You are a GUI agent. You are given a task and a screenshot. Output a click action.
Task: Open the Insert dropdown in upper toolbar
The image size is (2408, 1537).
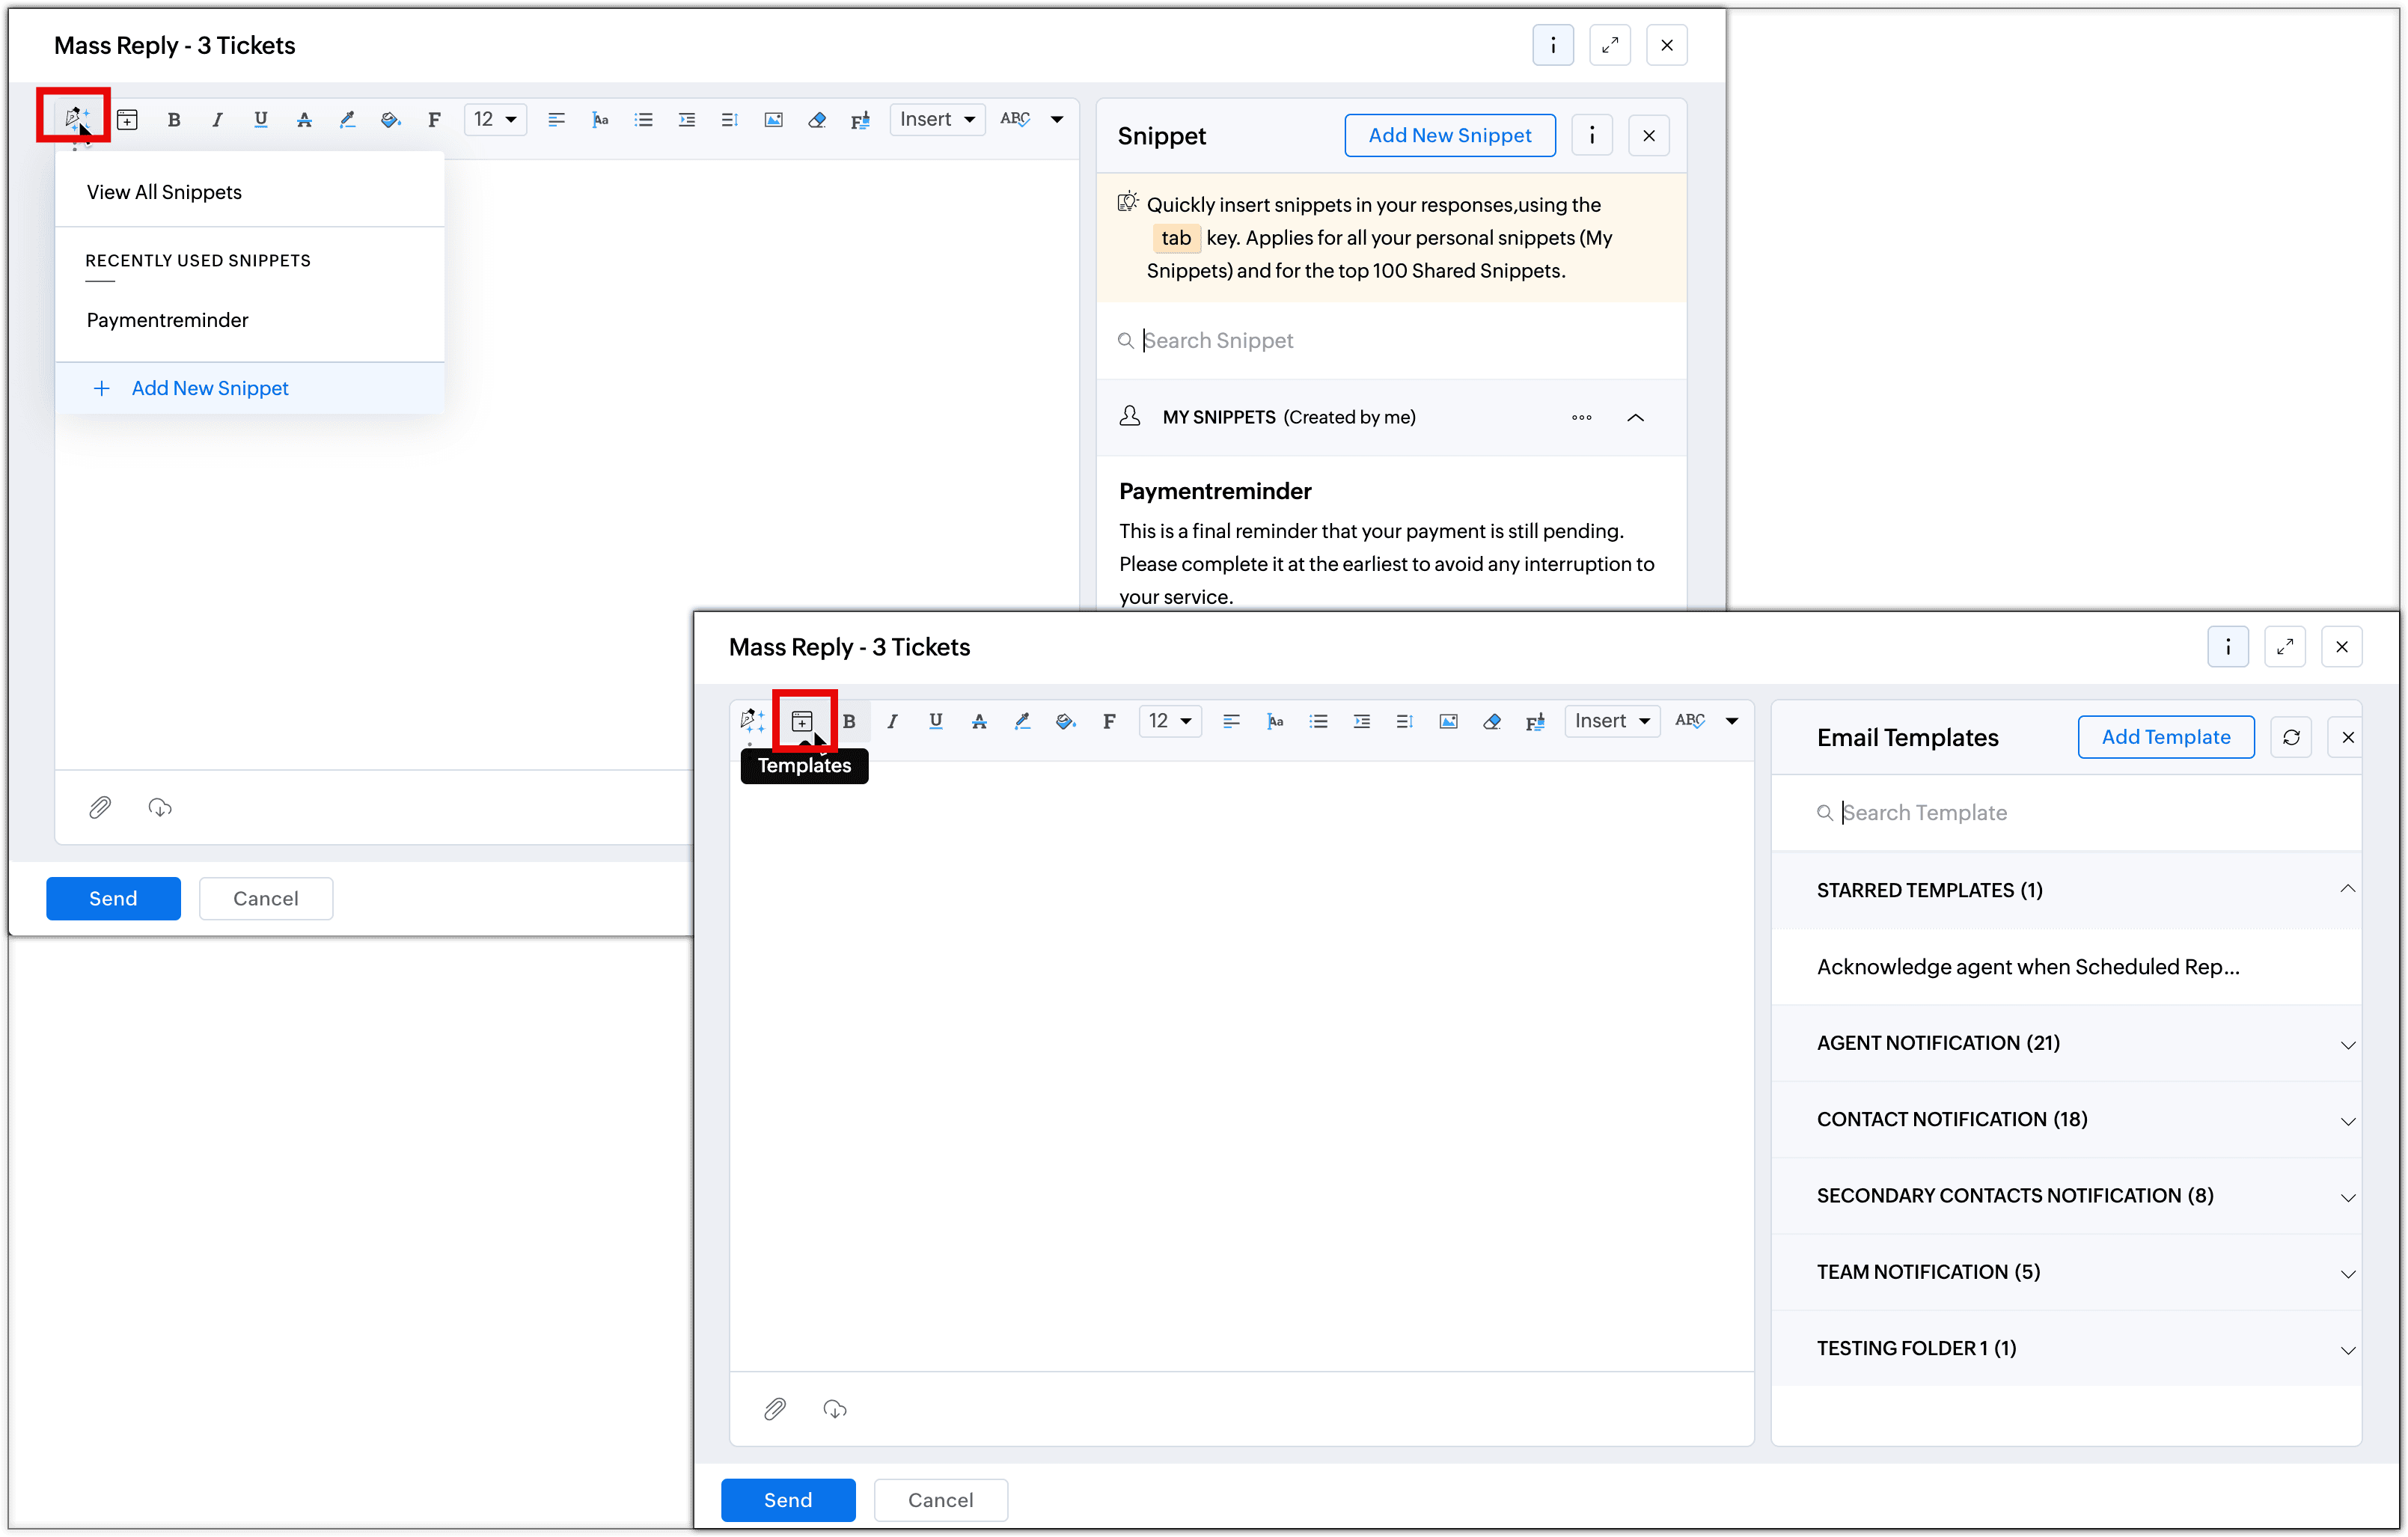937,120
